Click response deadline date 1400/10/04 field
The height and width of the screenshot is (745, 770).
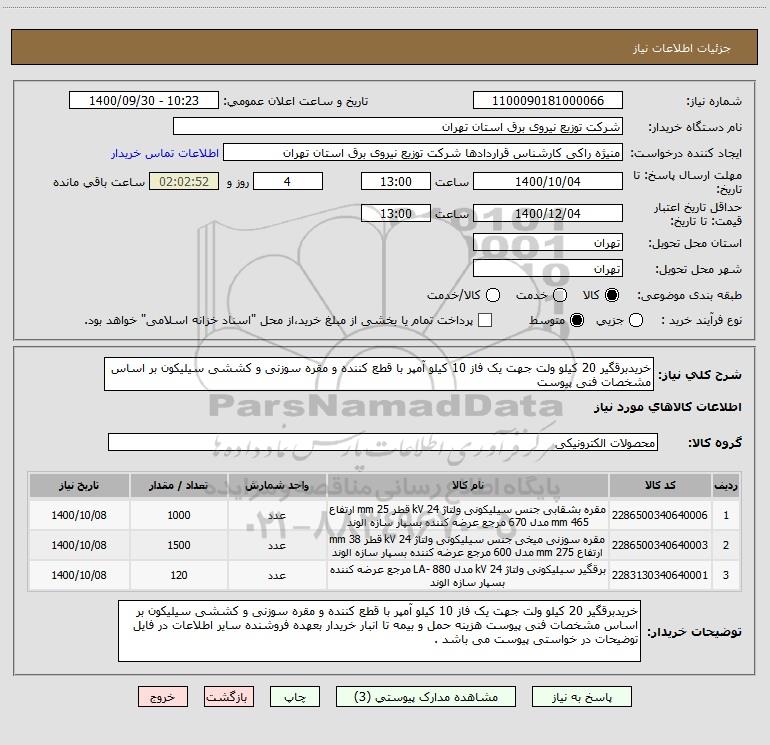548,181
